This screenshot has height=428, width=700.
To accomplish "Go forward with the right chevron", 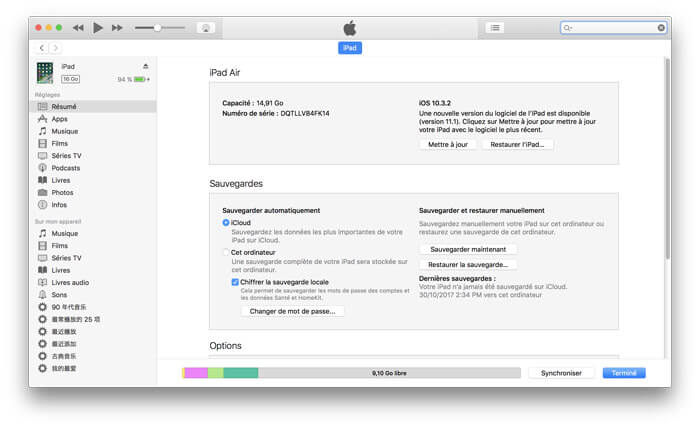I will 56,48.
